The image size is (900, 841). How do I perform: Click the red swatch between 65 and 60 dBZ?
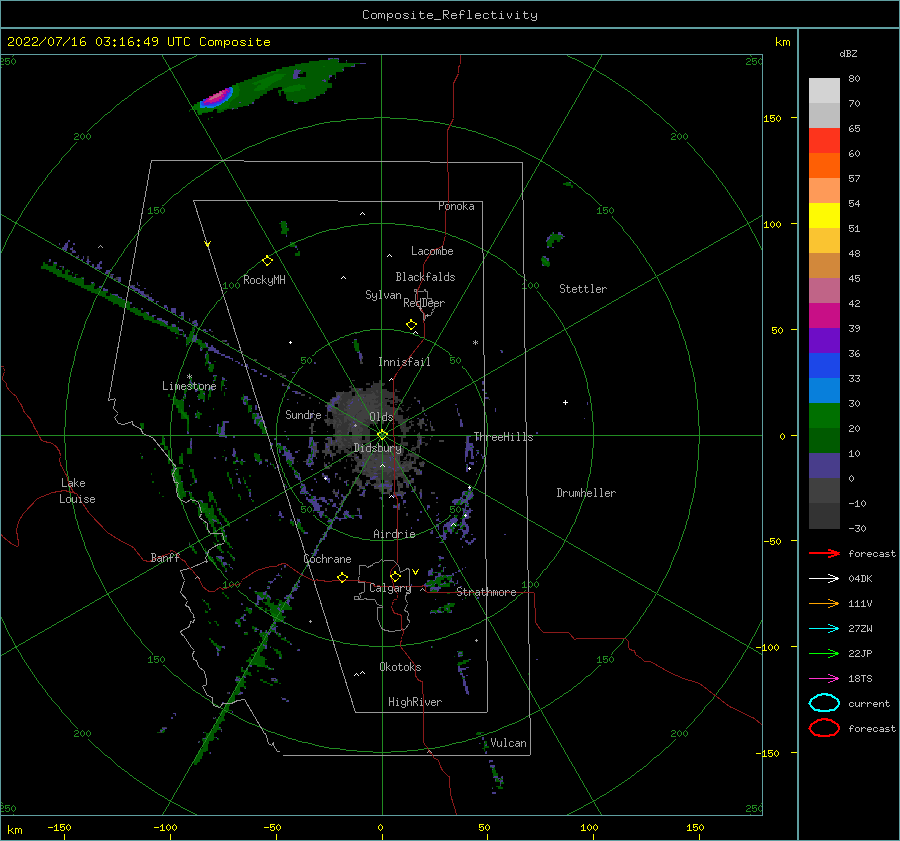pyautogui.click(x=824, y=141)
